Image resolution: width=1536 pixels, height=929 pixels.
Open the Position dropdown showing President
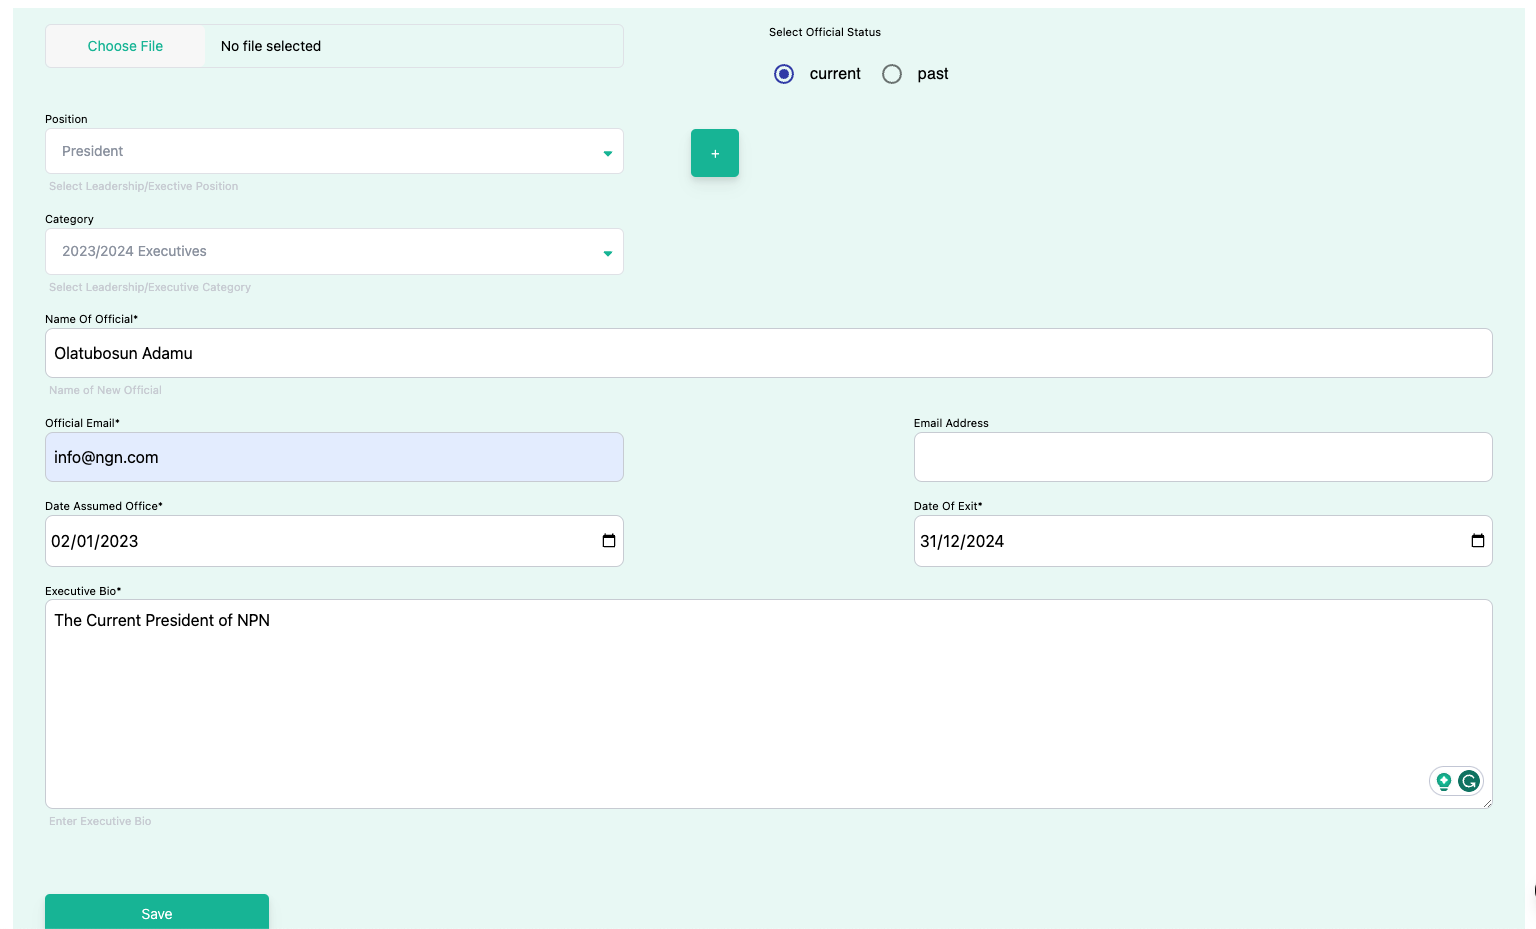[334, 151]
